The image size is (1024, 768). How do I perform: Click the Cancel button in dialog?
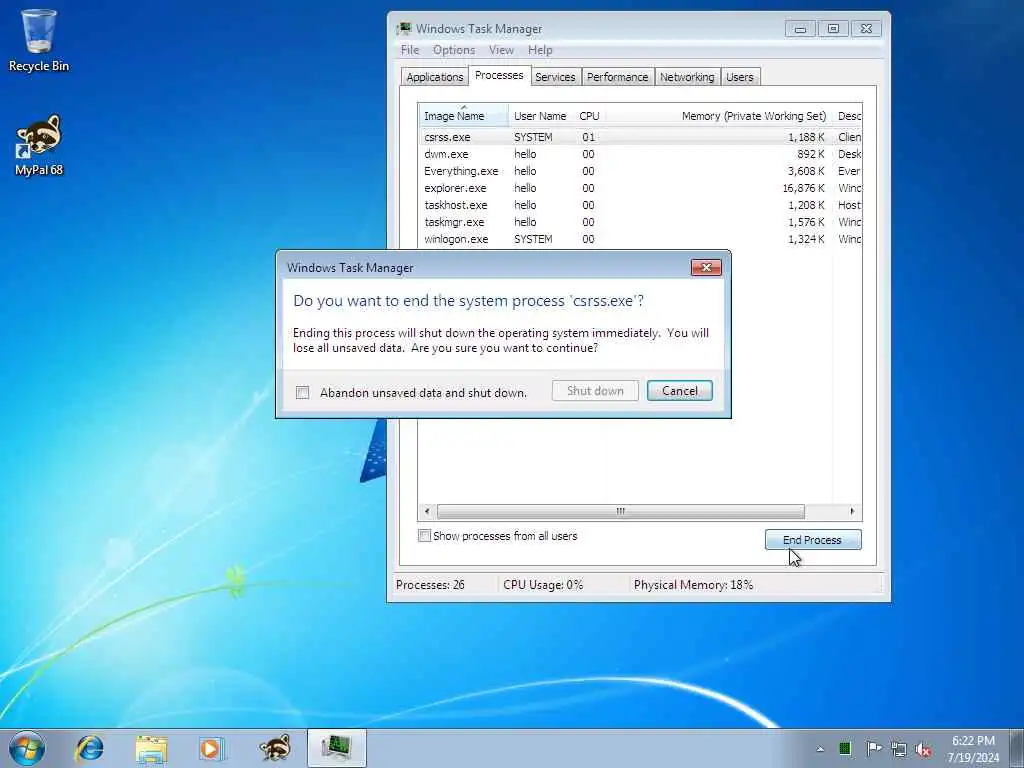tap(680, 391)
